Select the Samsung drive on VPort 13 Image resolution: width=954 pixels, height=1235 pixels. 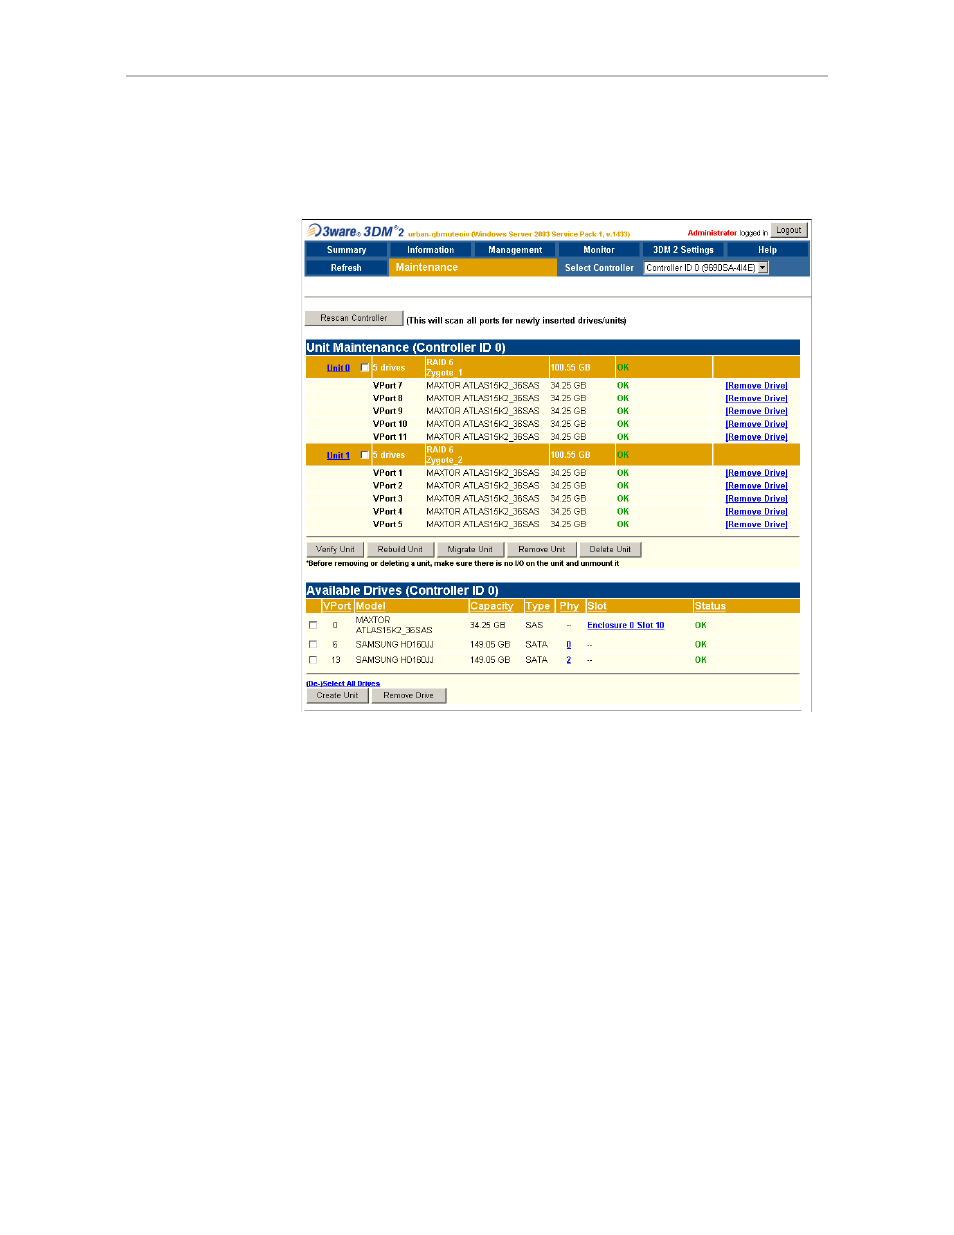click(313, 660)
